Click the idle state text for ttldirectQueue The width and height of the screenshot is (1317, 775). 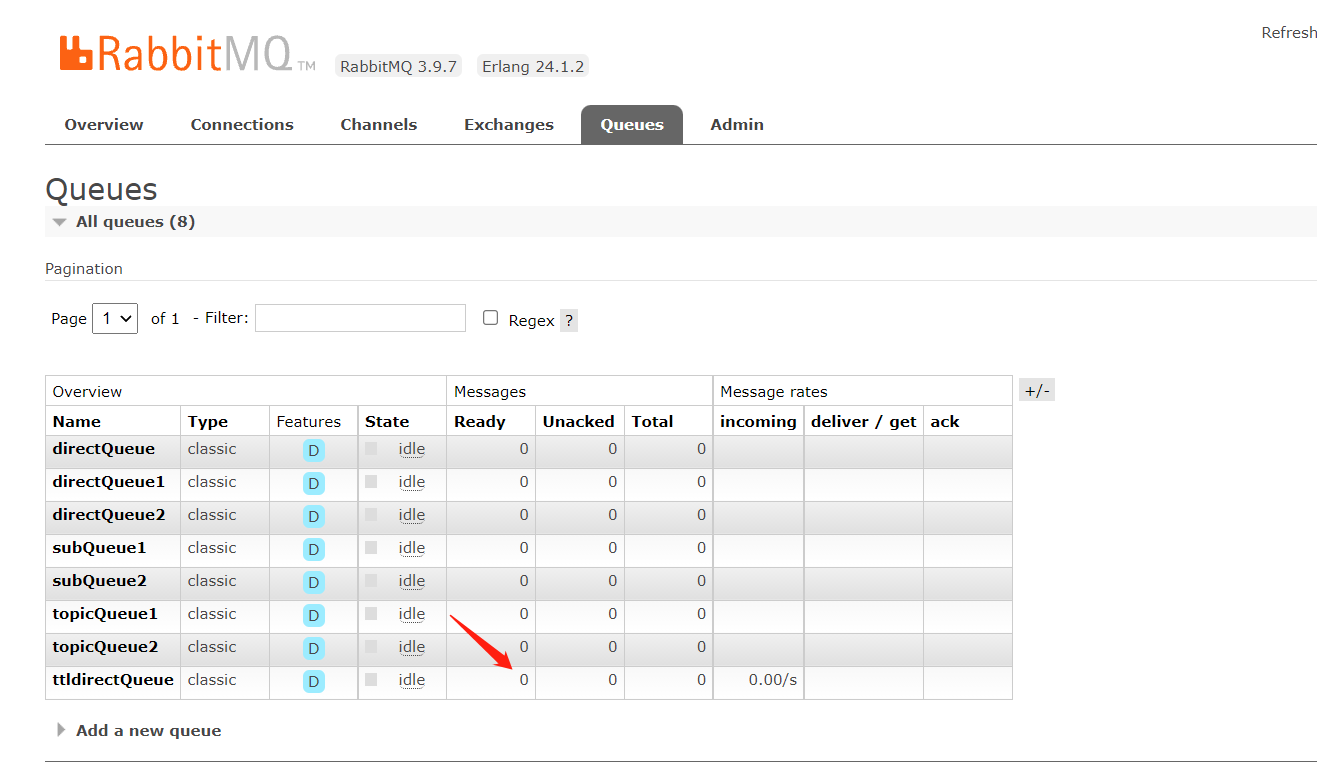[412, 680]
